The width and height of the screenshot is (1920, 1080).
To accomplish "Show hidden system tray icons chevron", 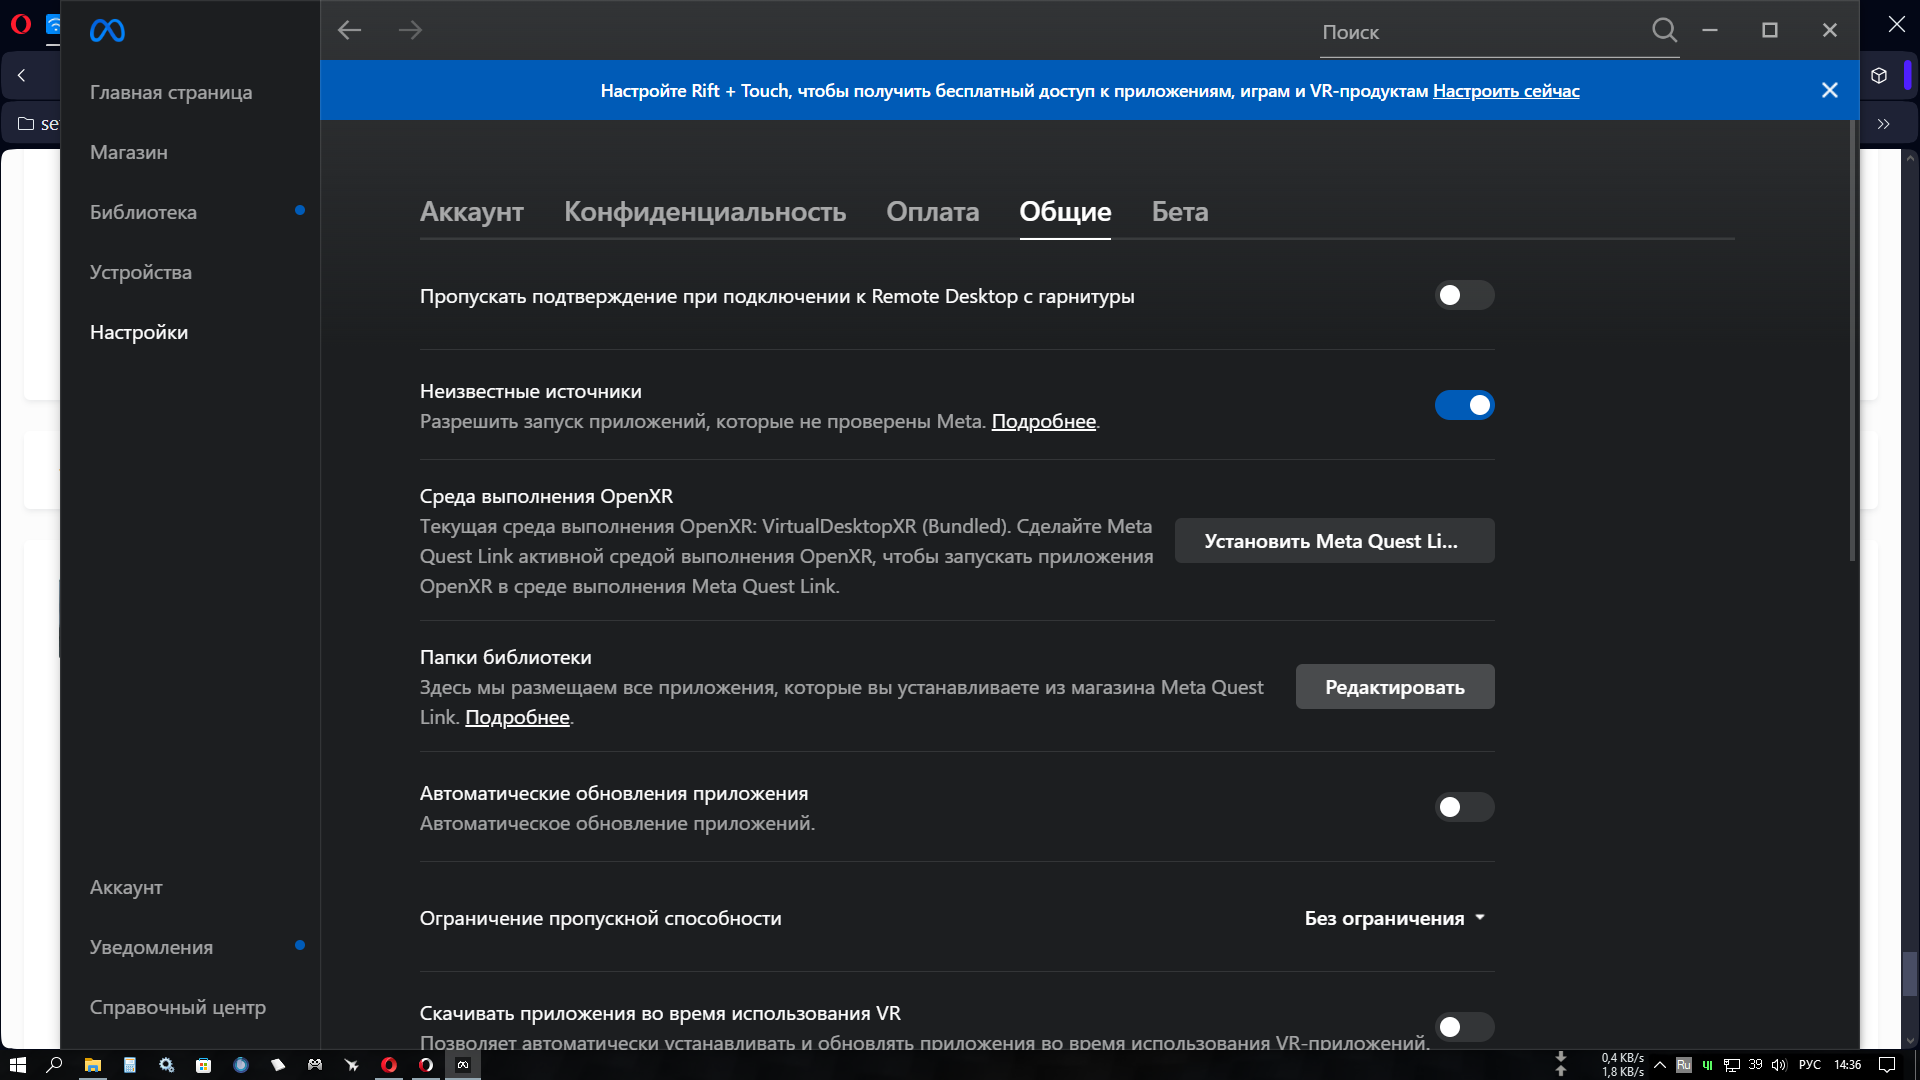I will (1660, 1065).
